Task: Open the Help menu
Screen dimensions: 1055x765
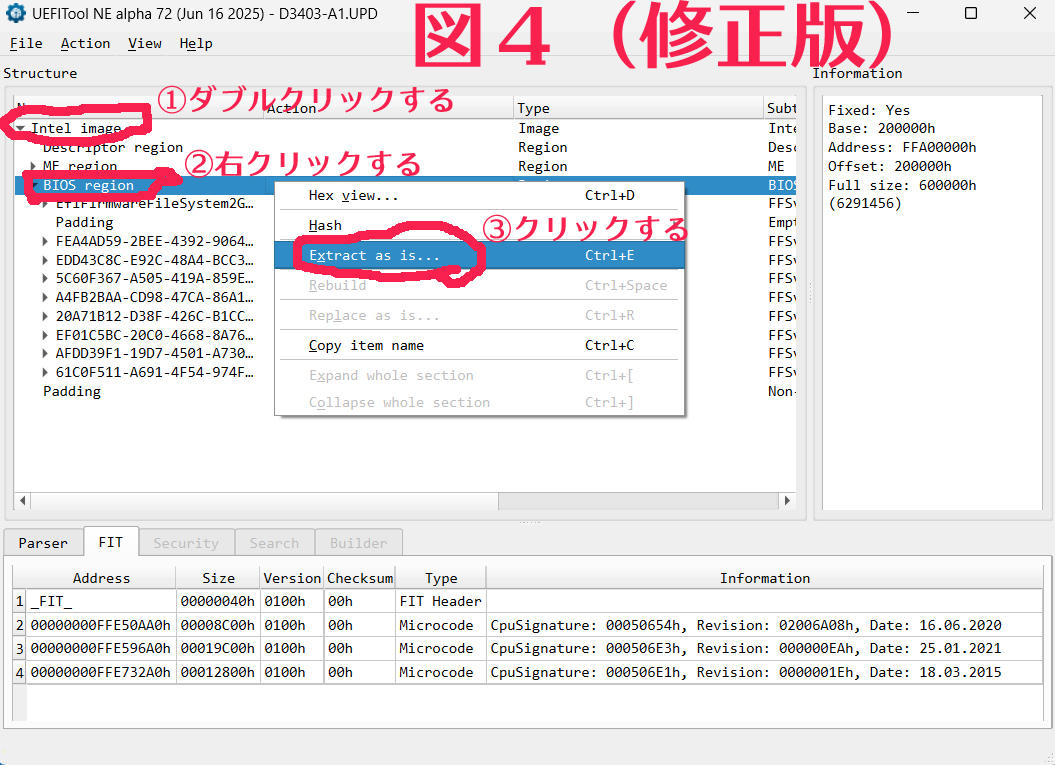Action: tap(196, 43)
